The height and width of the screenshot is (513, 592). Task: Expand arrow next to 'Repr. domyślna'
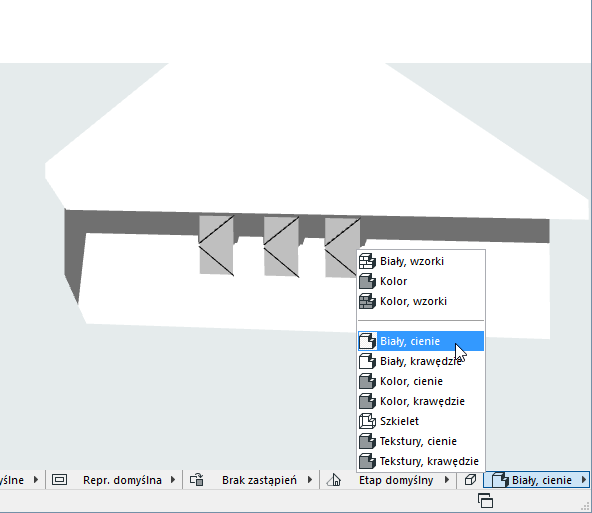coord(173,480)
